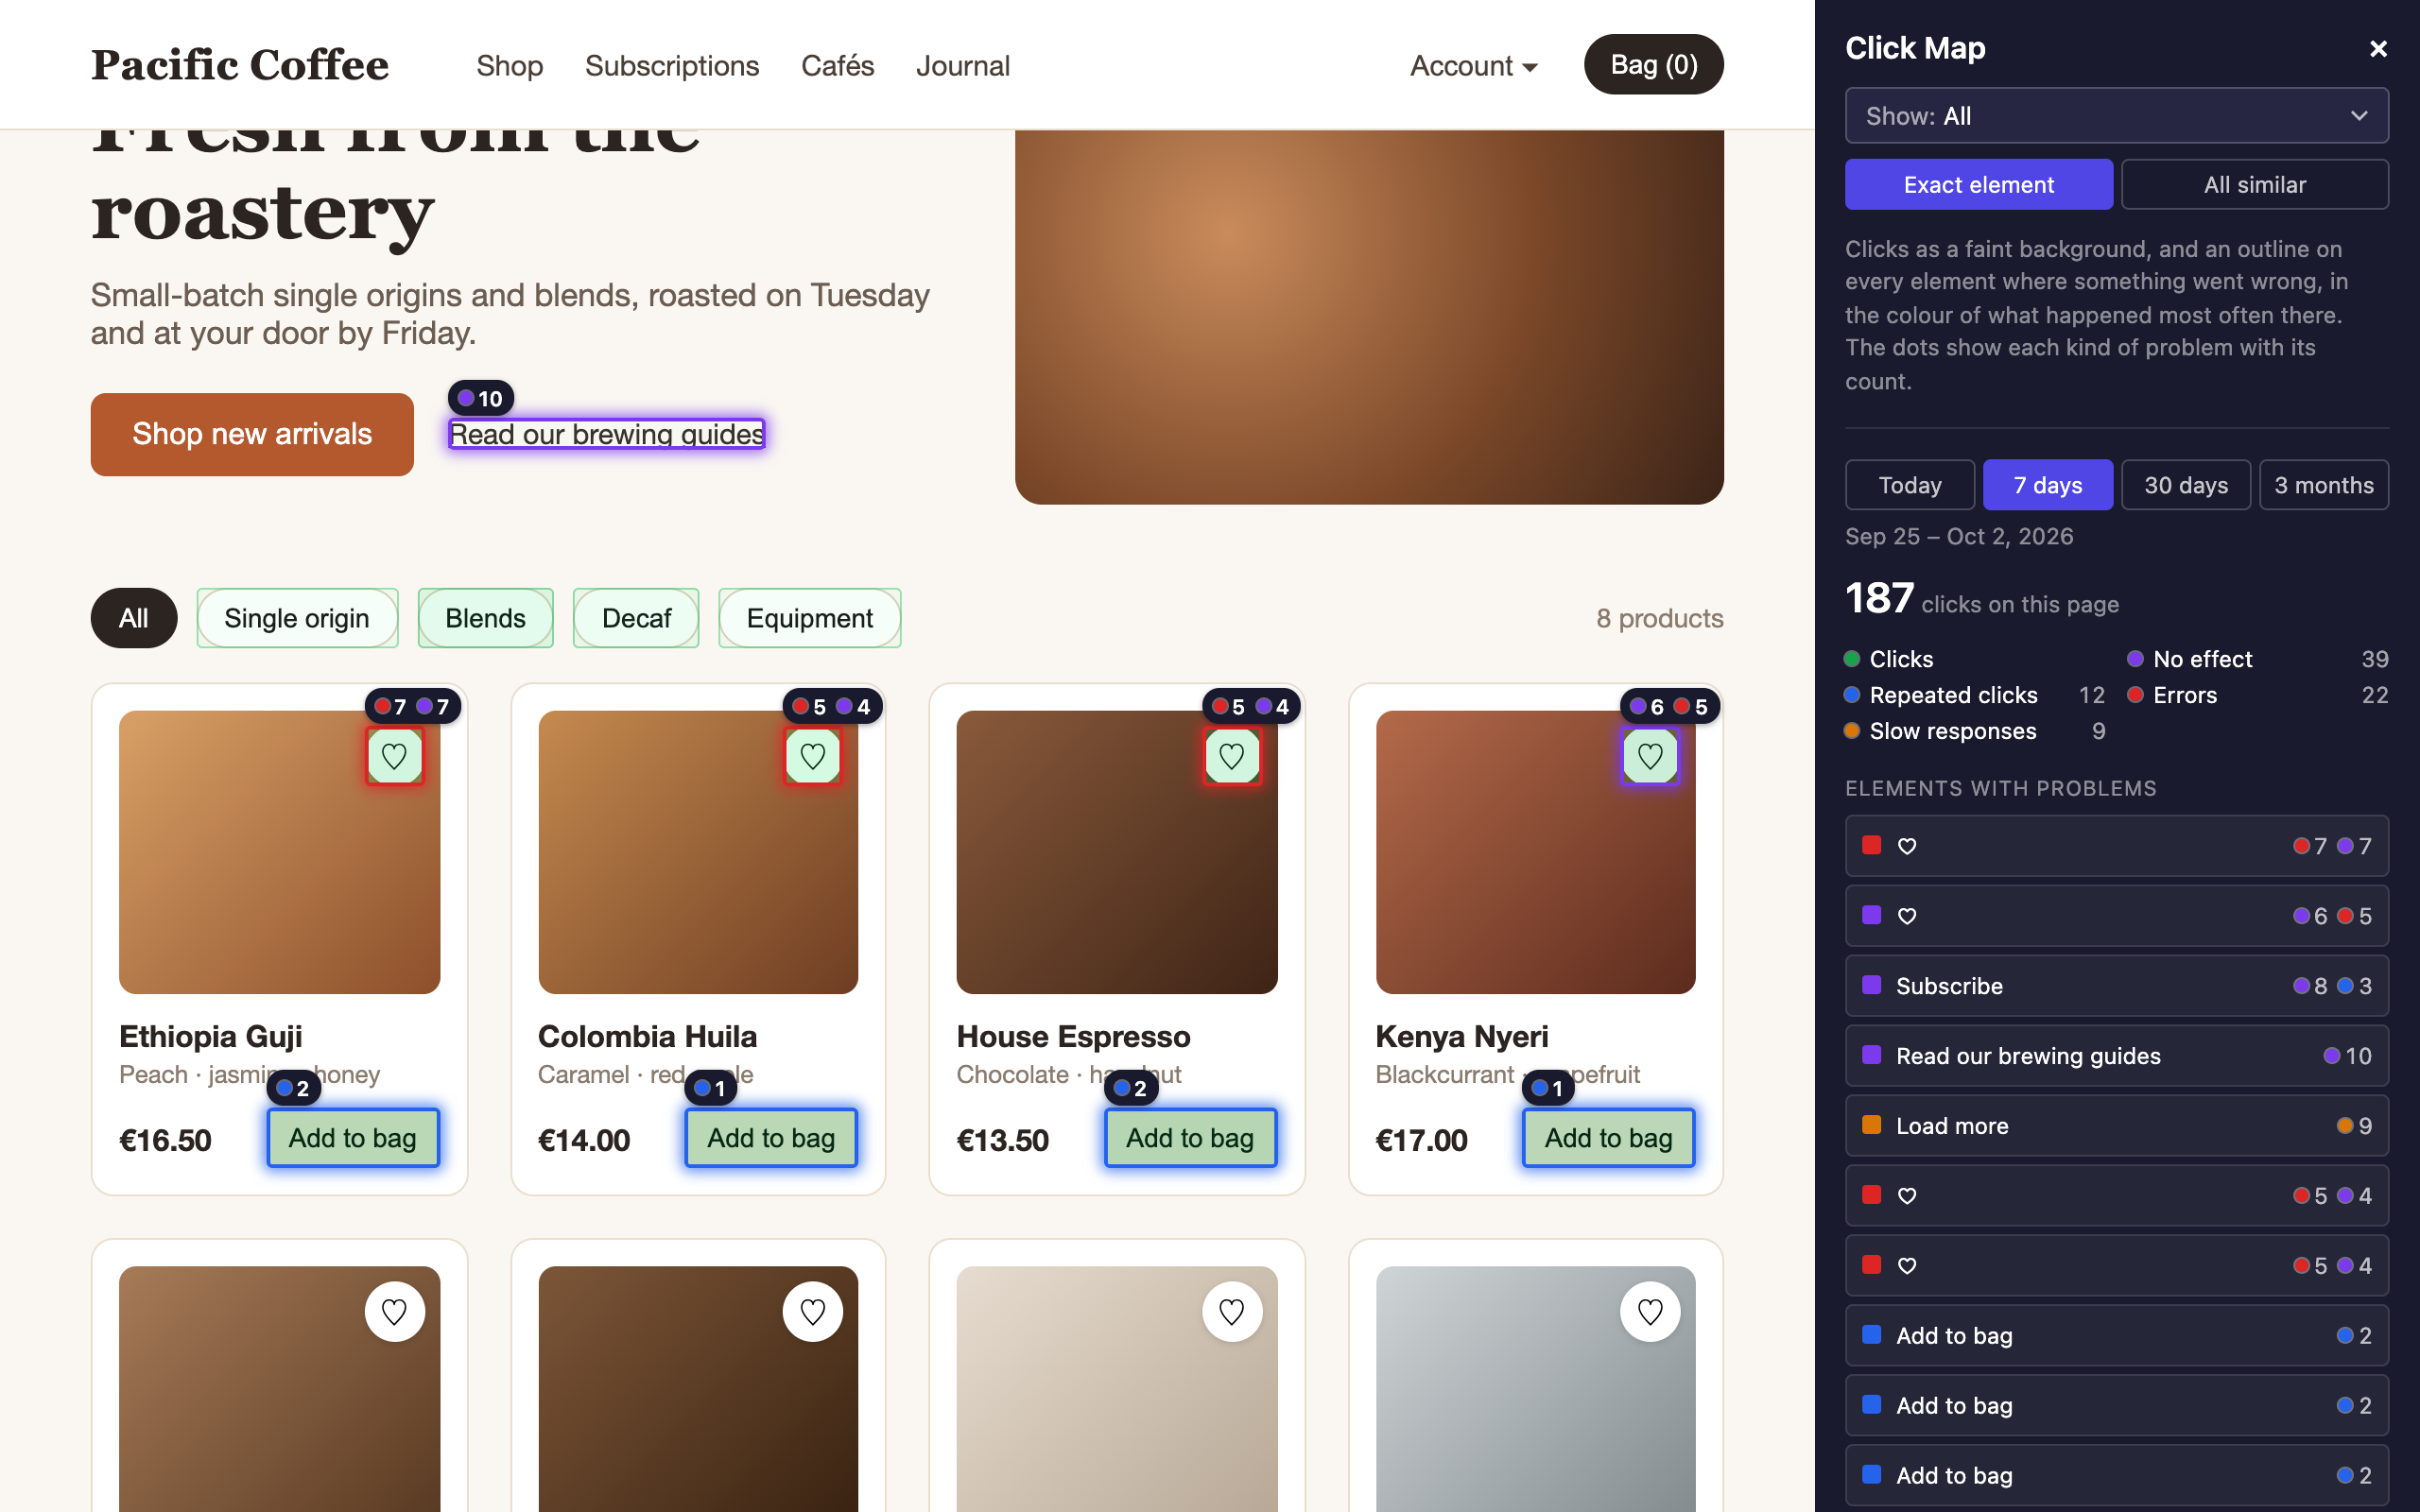Add Kenya Nyeri to bag
Screen dimensions: 2420x1512
(1608, 1138)
